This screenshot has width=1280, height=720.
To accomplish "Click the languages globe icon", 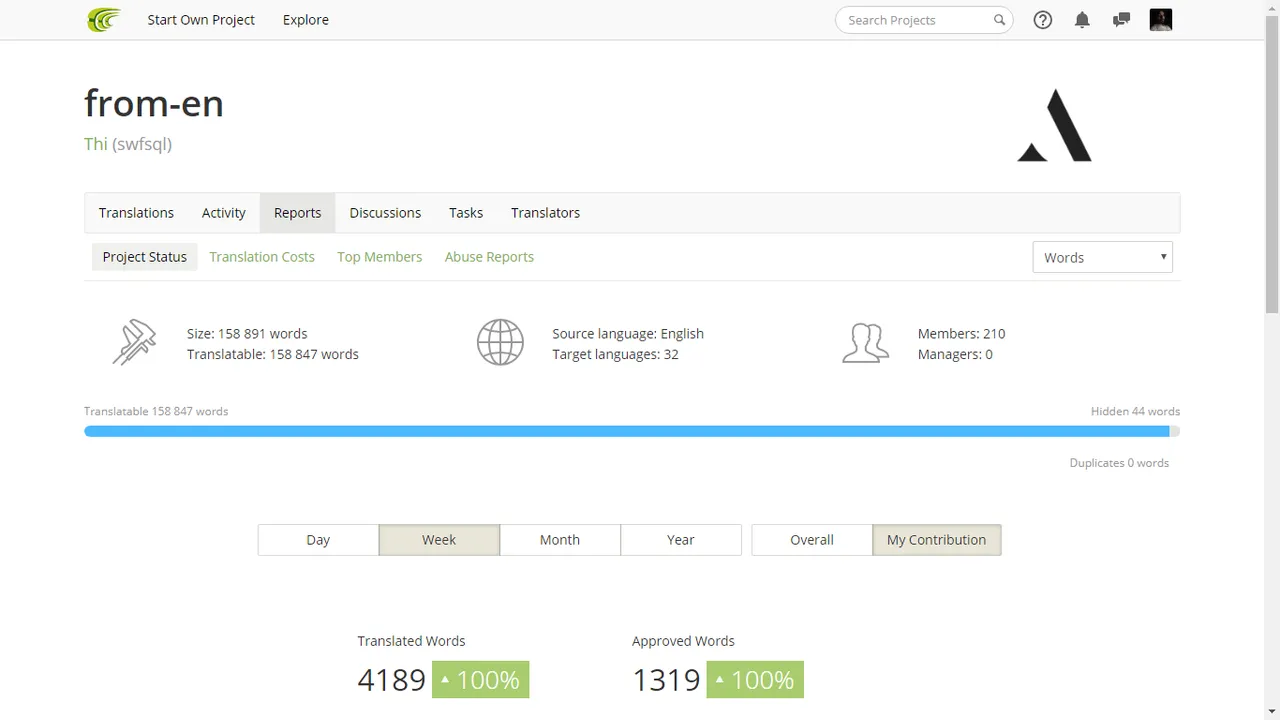I will click(x=500, y=342).
